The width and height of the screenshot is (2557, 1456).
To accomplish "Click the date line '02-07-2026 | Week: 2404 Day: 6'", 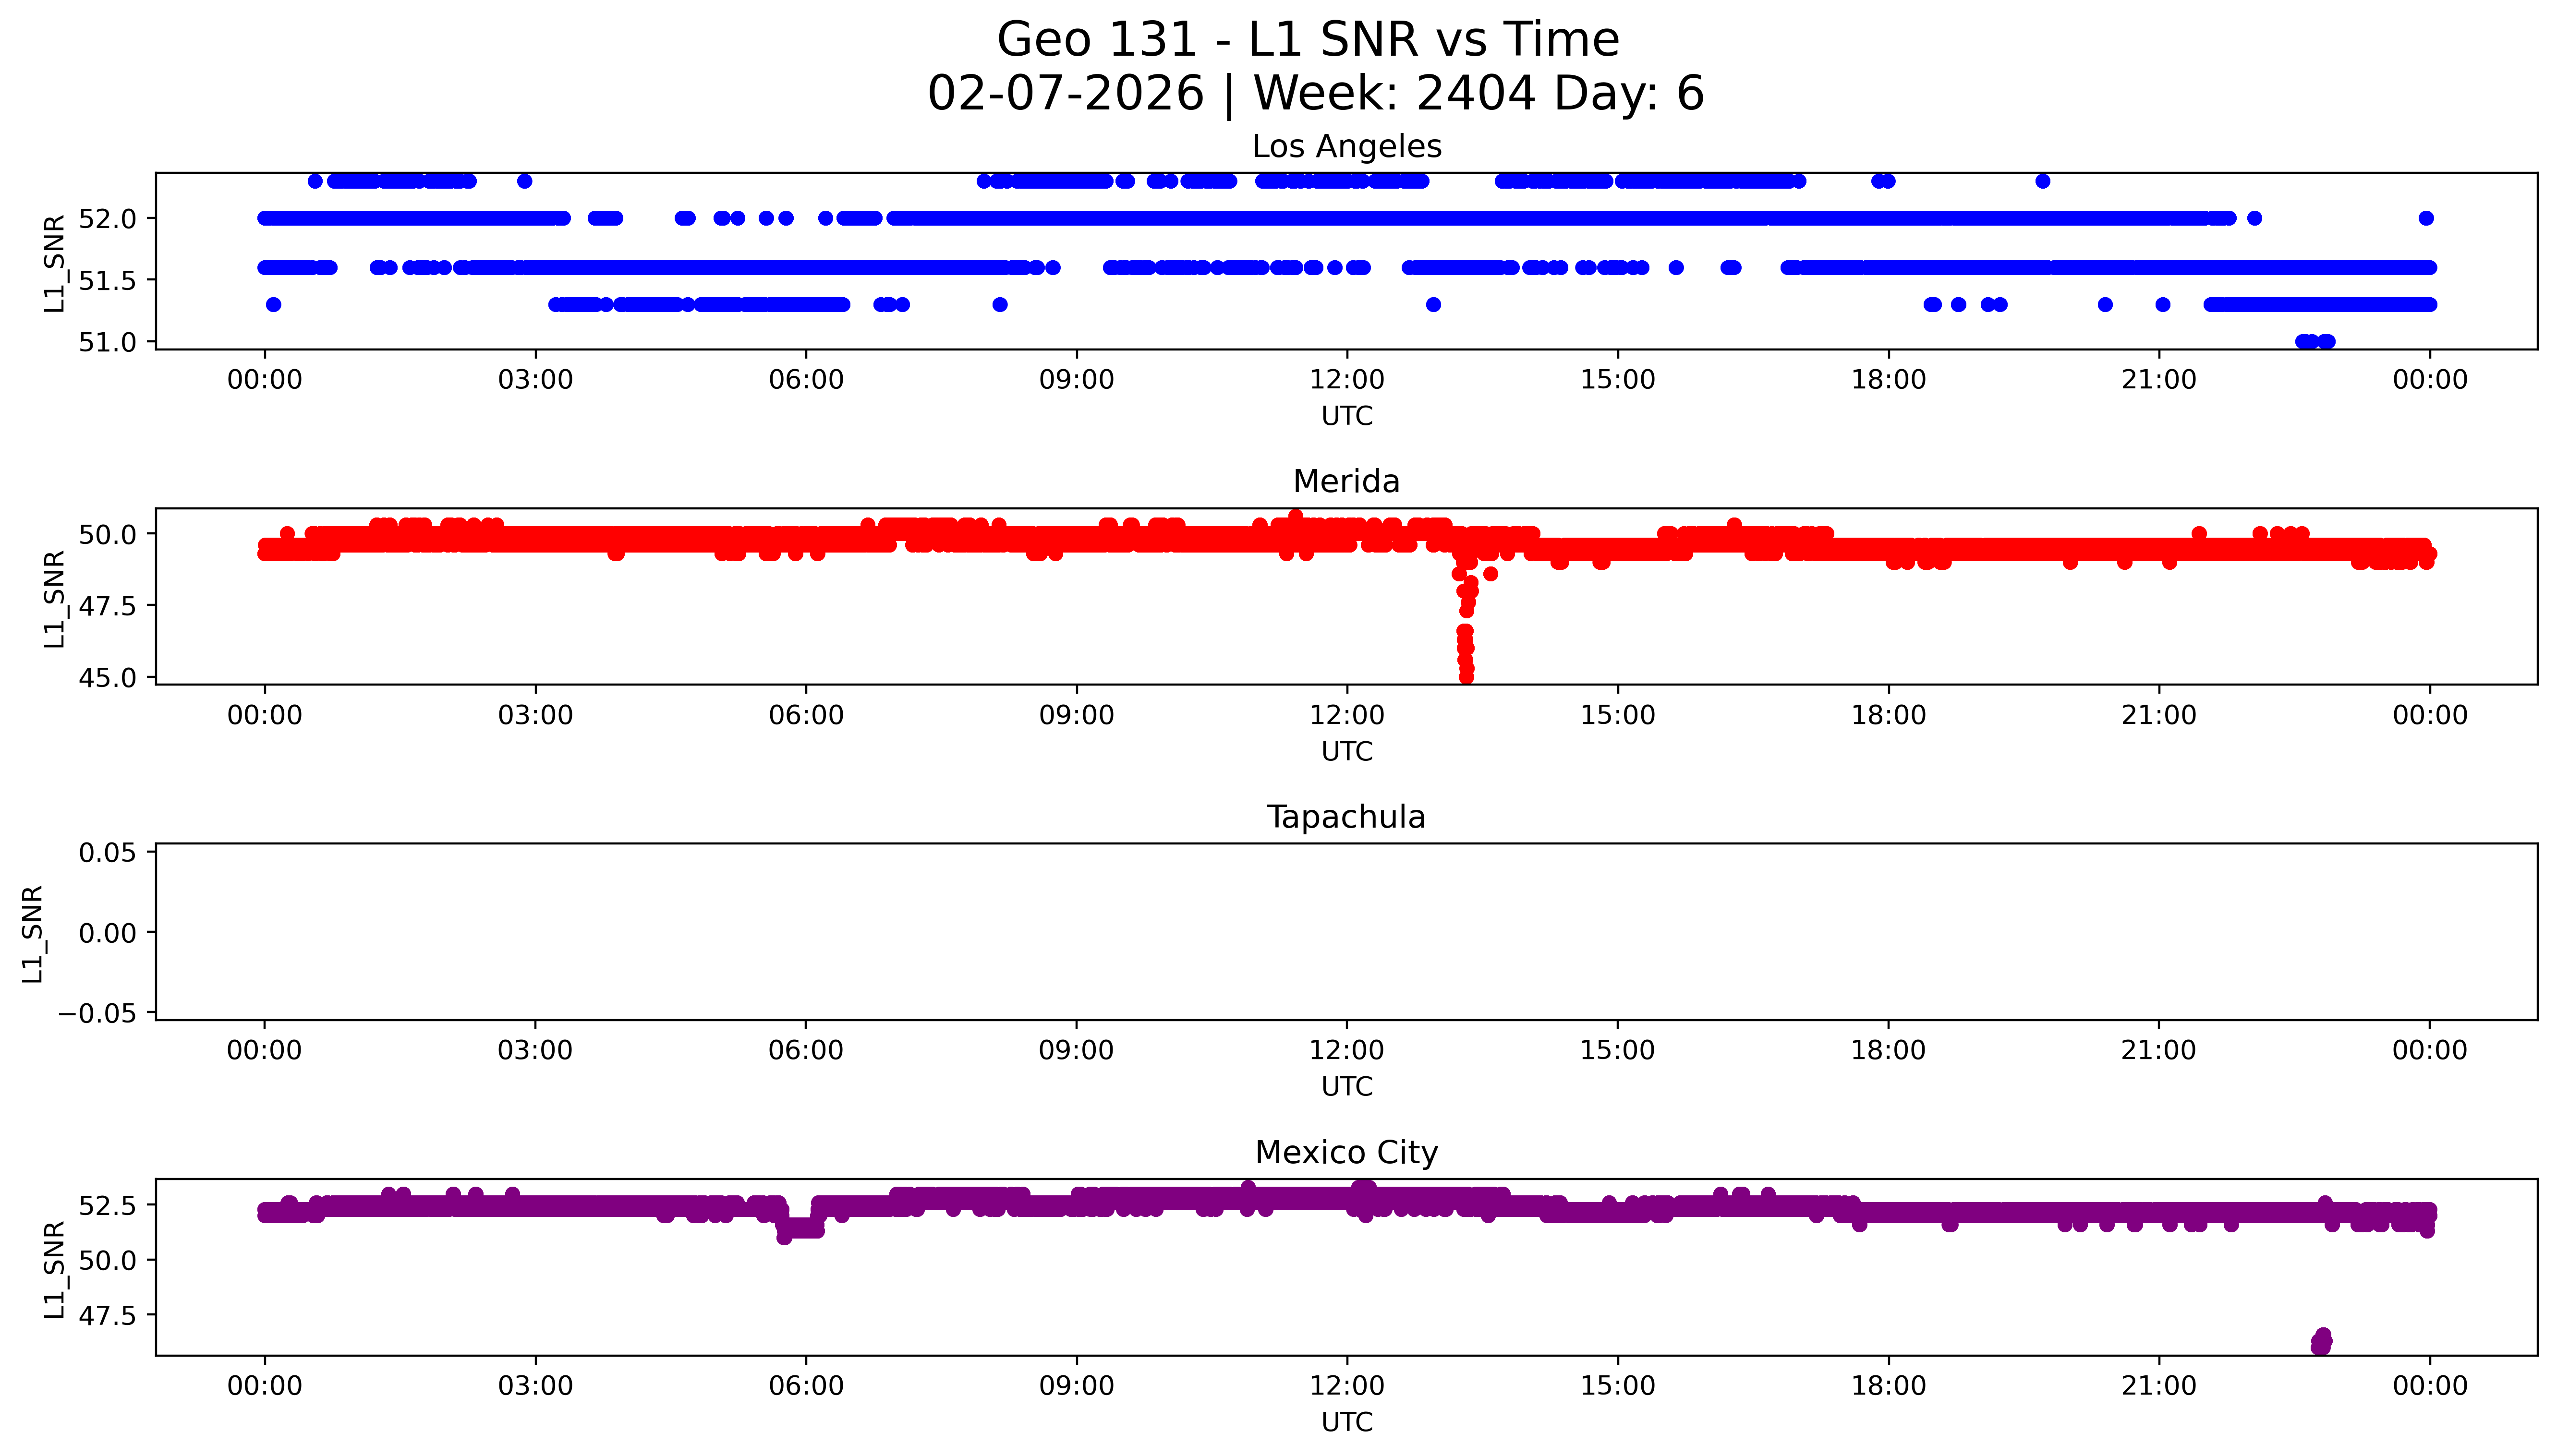I will 1315,94.
